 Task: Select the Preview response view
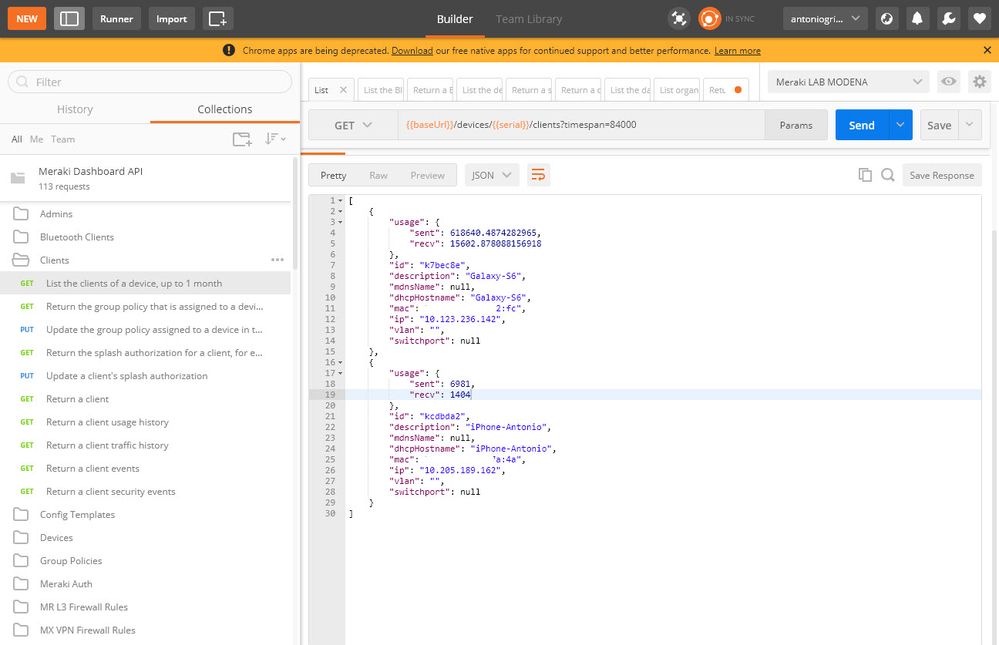tap(428, 175)
